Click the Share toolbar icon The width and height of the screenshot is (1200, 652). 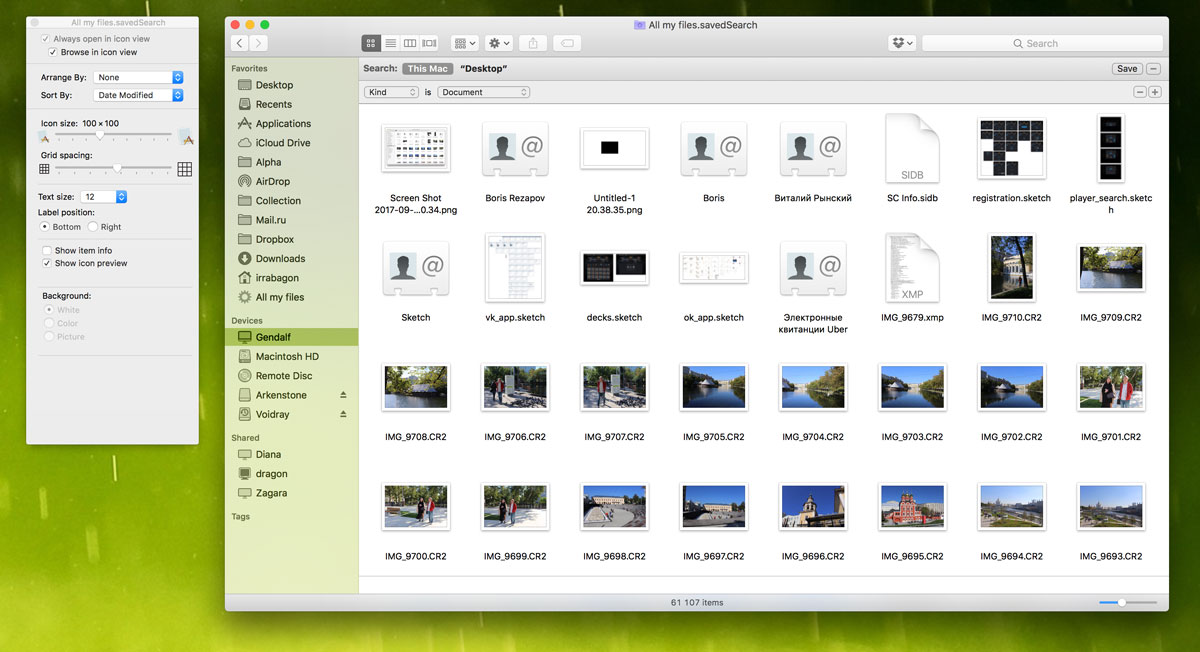click(533, 43)
